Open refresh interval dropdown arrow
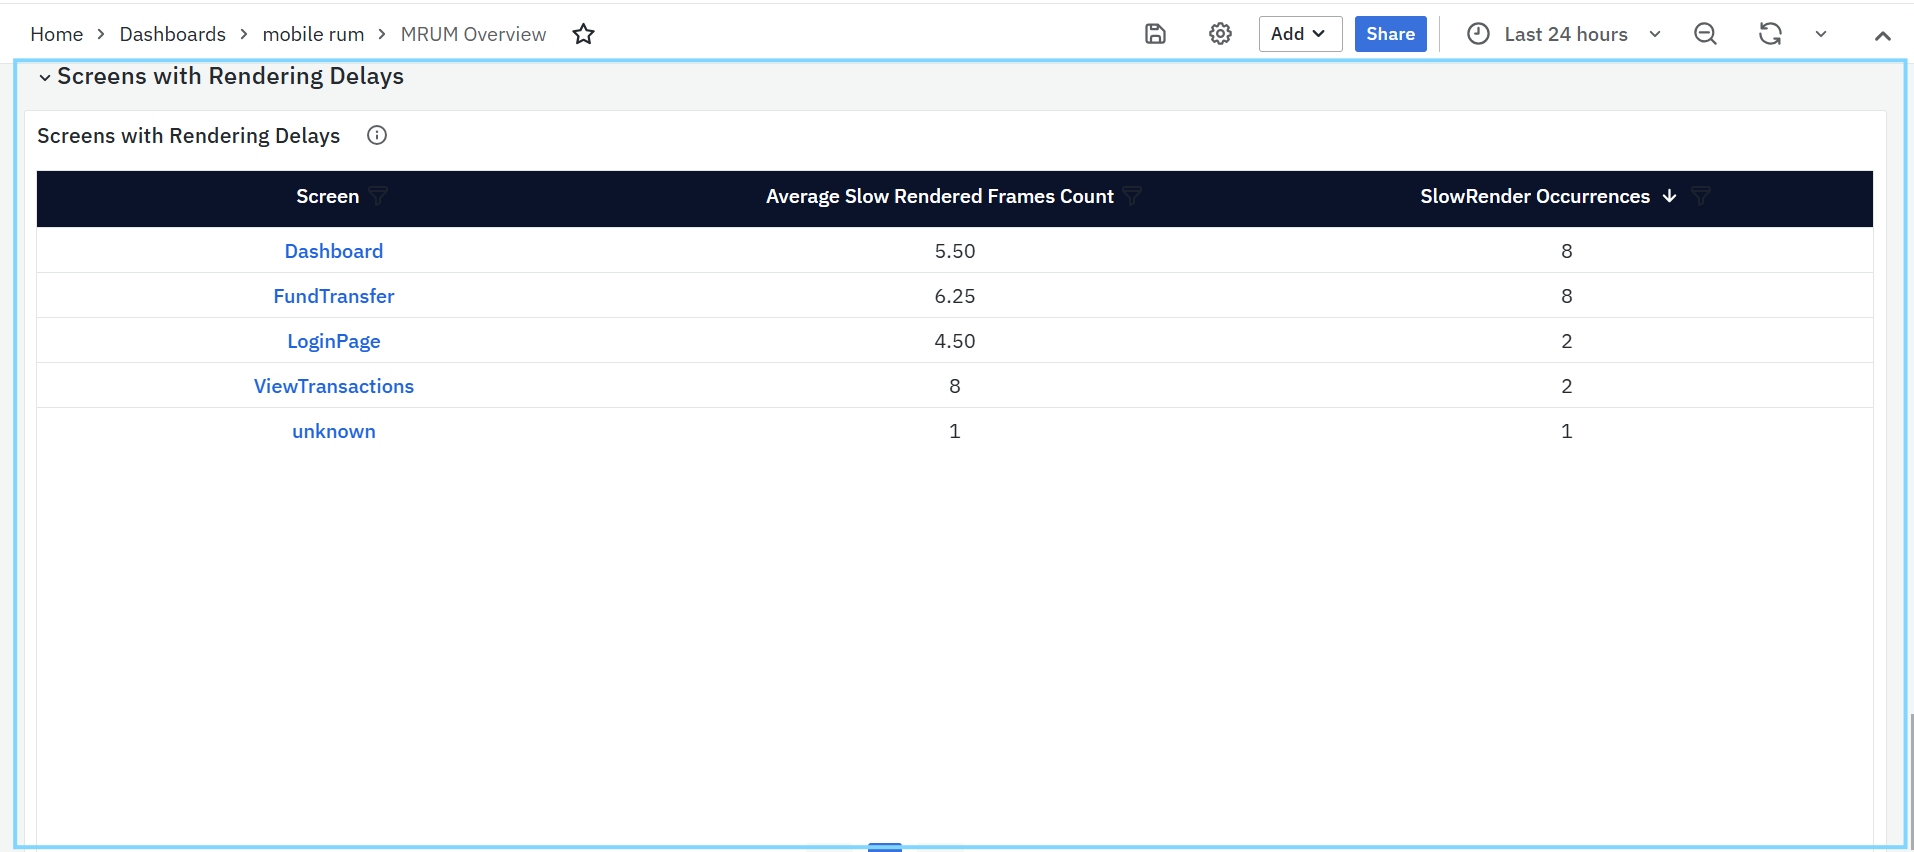 [1821, 34]
